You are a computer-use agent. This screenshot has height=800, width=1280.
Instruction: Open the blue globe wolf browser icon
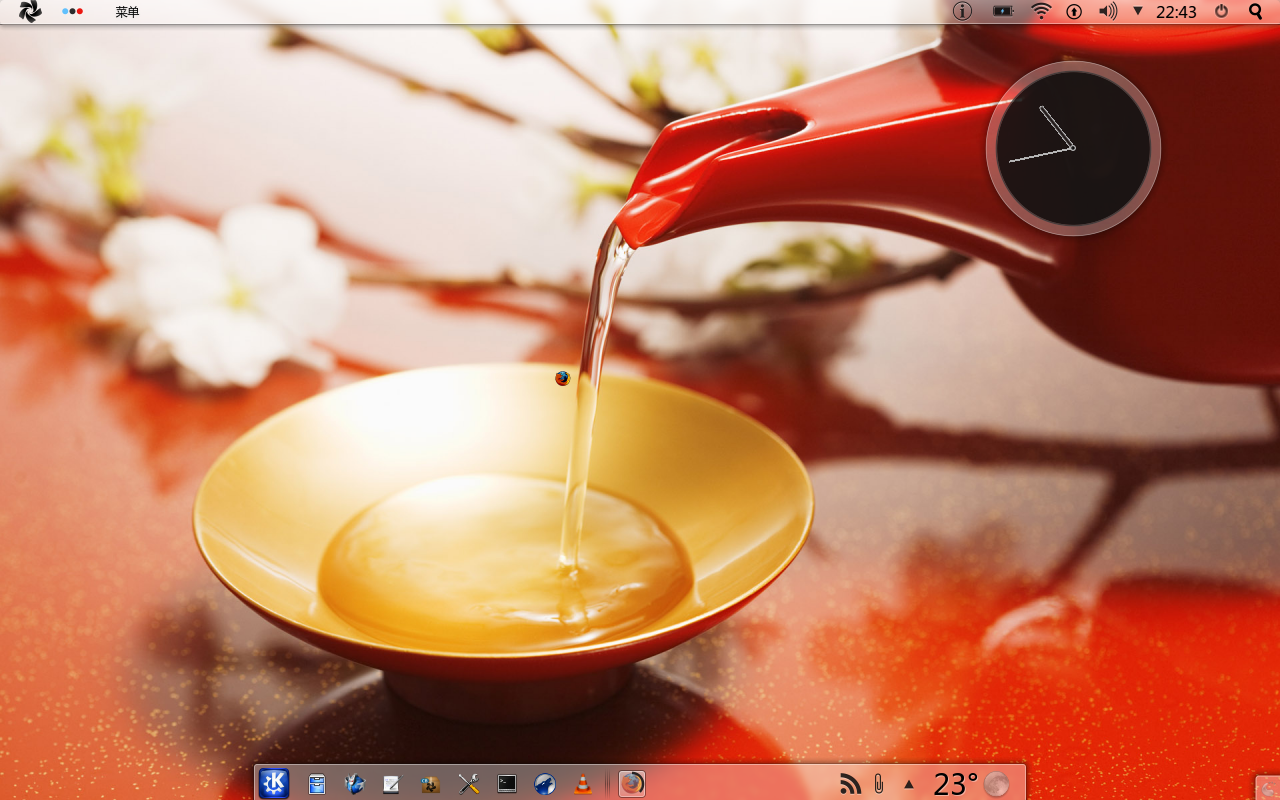(545, 784)
